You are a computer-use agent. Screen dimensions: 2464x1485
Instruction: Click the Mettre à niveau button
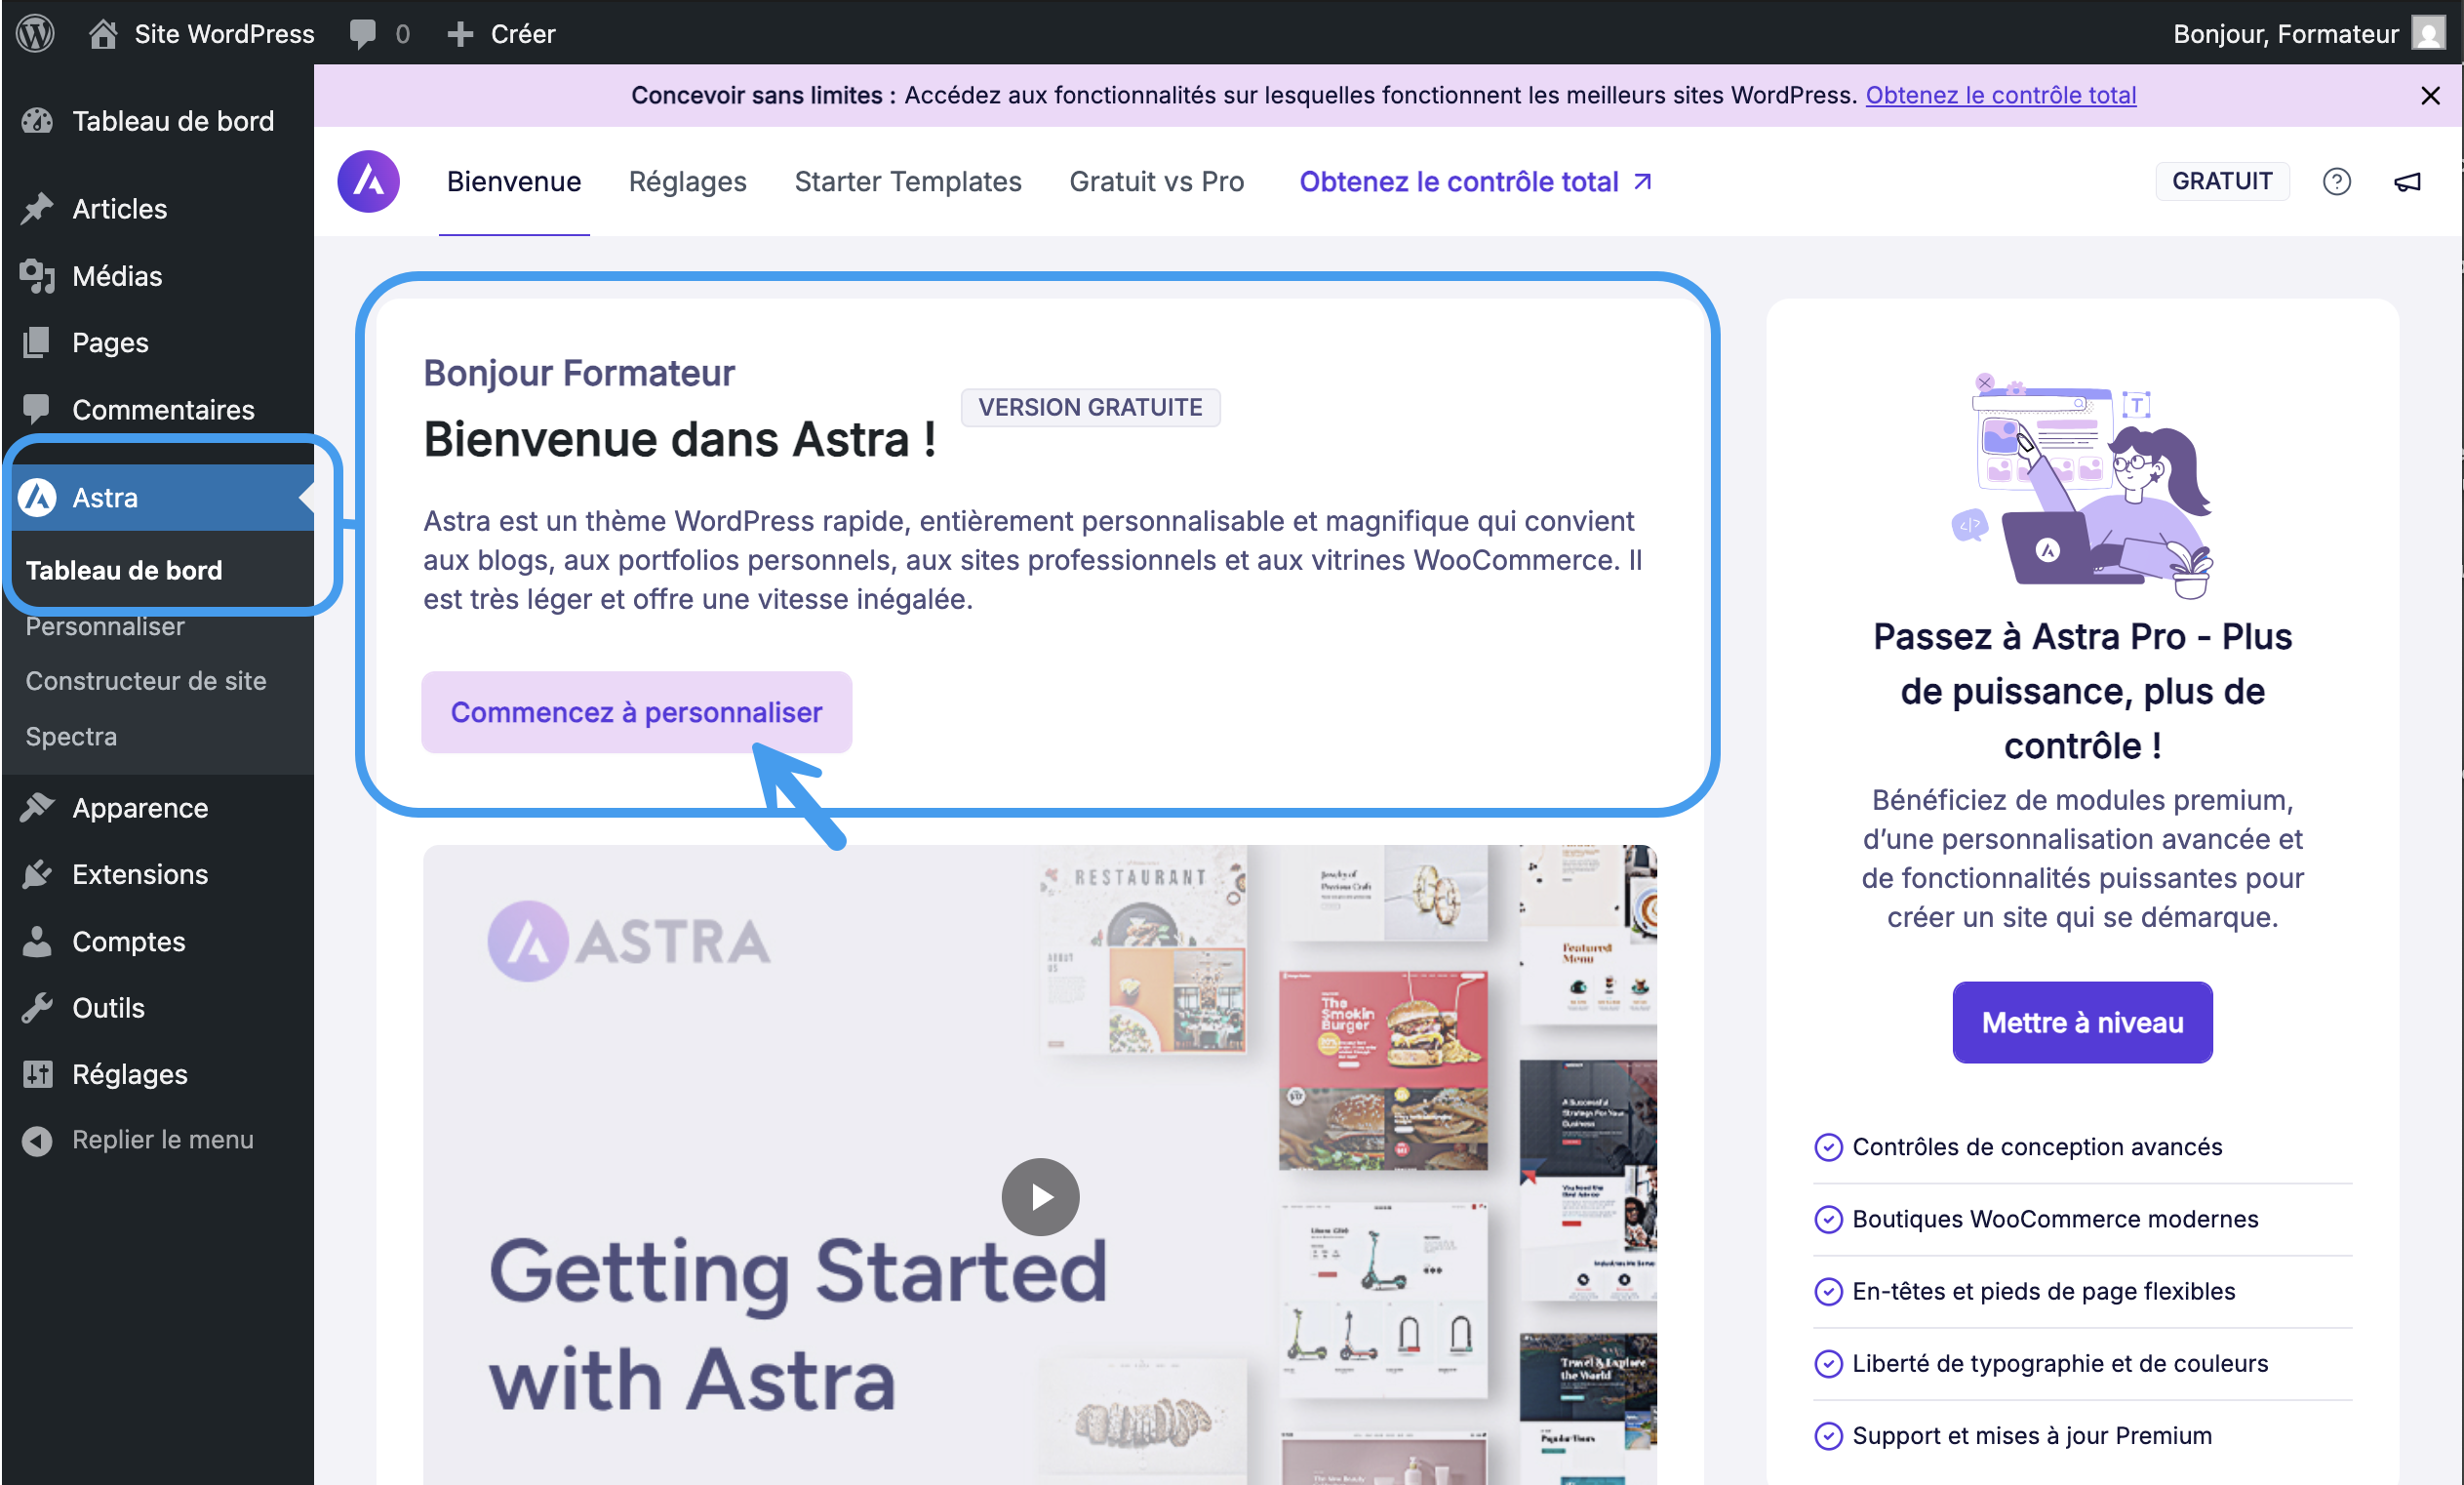(x=2082, y=1022)
